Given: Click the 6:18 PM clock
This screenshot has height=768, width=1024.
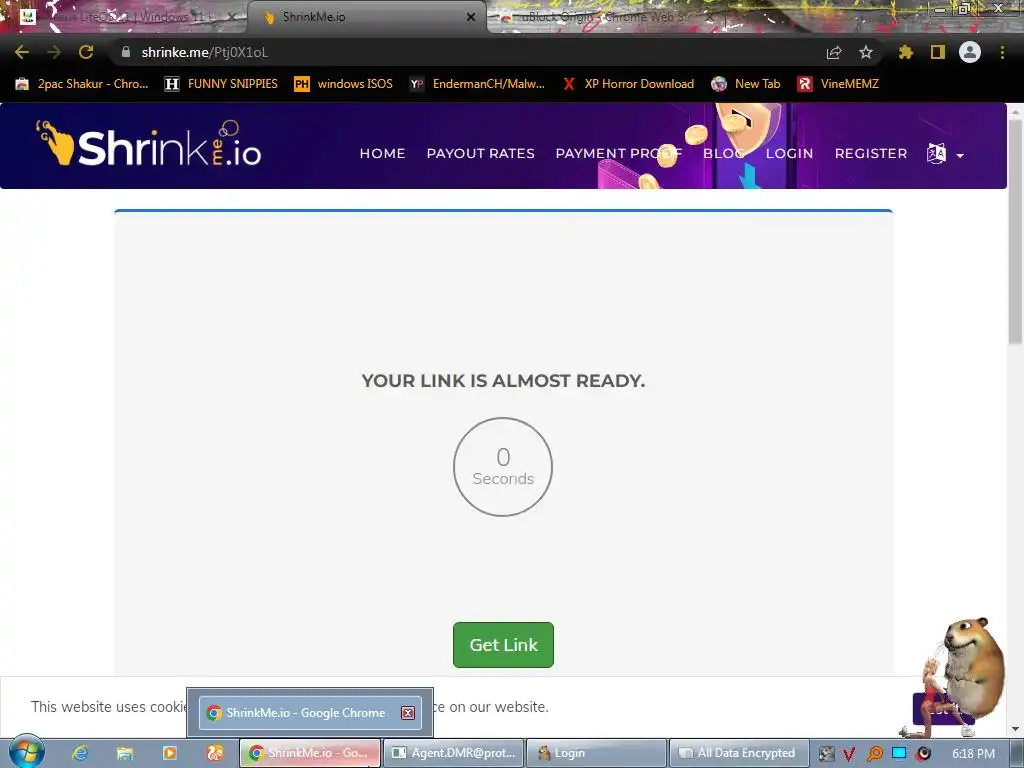Looking at the screenshot, I should pyautogui.click(x=973, y=754).
